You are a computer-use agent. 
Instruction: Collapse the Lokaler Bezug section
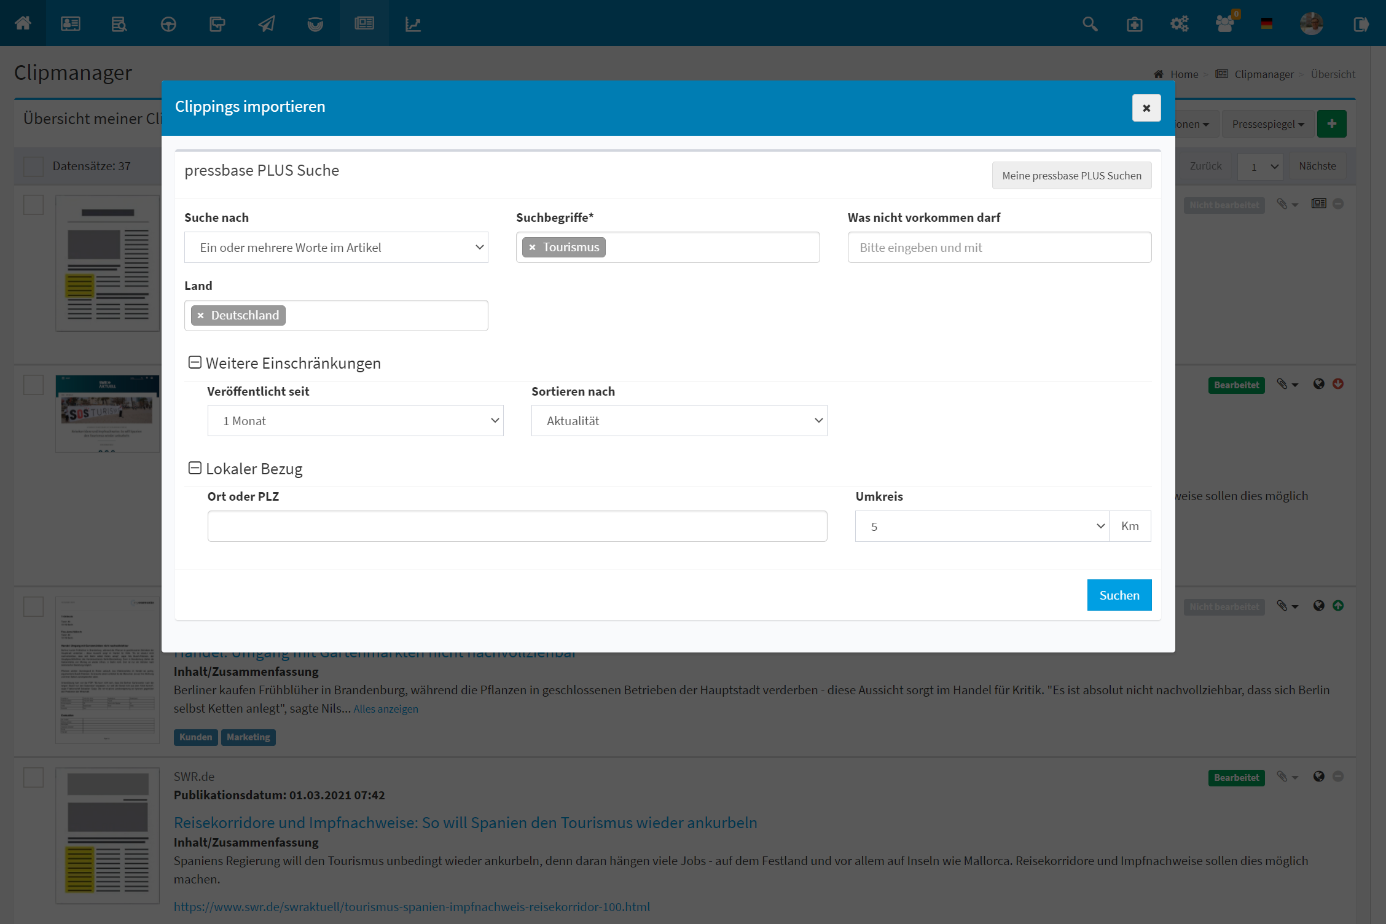[195, 468]
